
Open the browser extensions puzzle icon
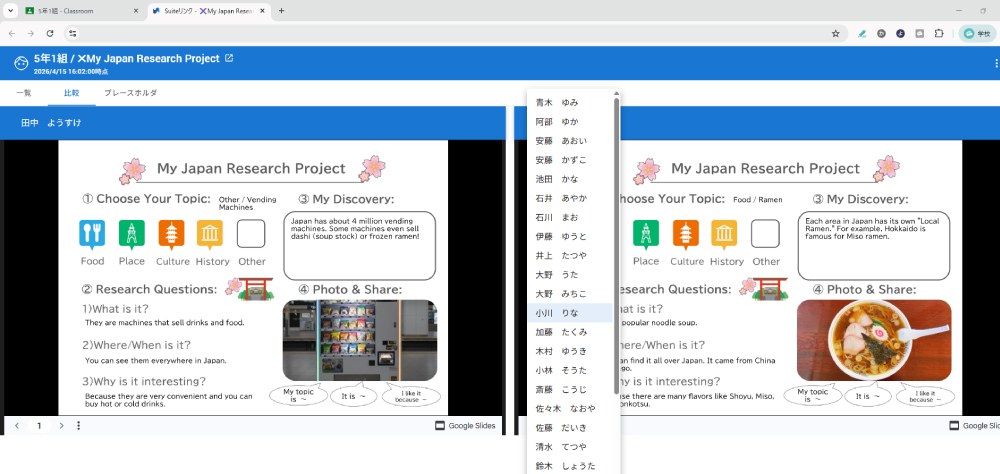(939, 33)
